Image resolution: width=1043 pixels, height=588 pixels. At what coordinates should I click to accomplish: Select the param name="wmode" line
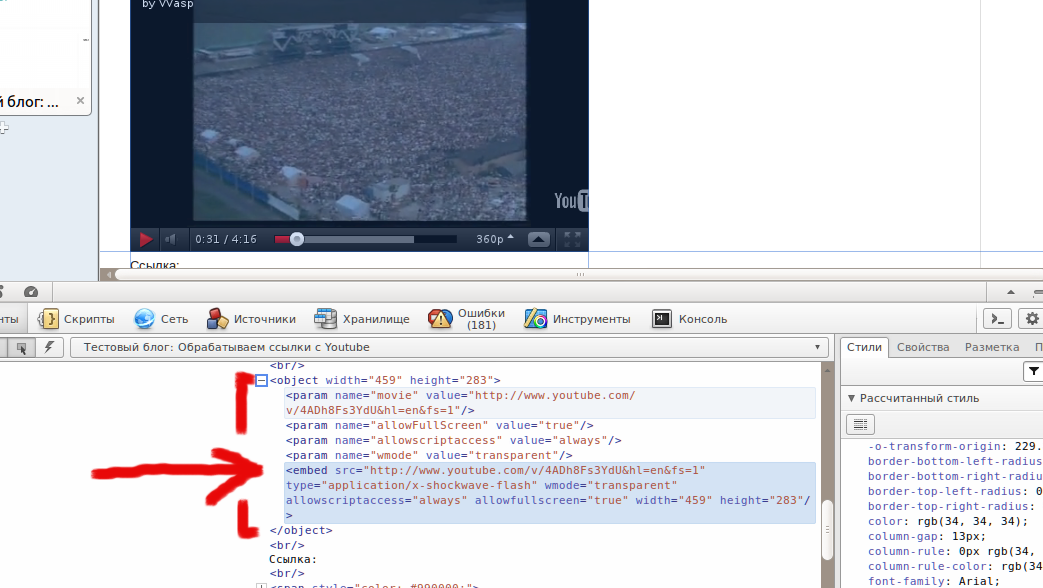point(429,456)
